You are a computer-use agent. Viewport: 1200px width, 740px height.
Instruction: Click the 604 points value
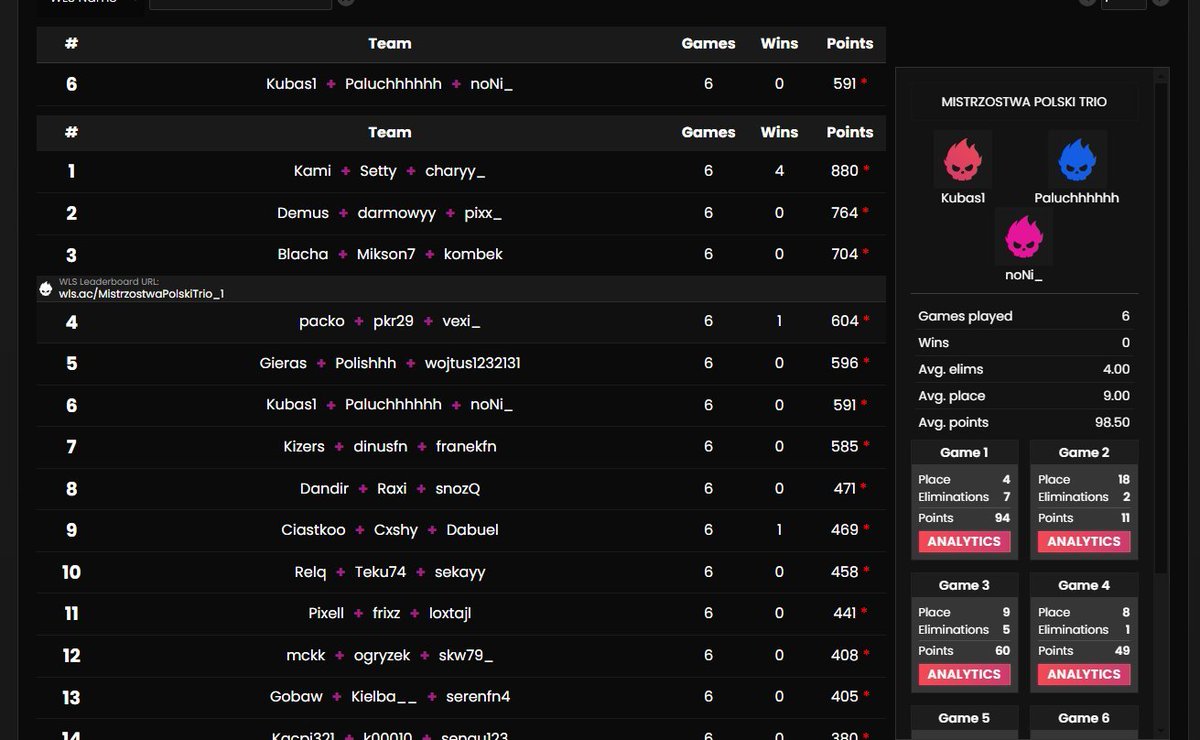click(844, 321)
